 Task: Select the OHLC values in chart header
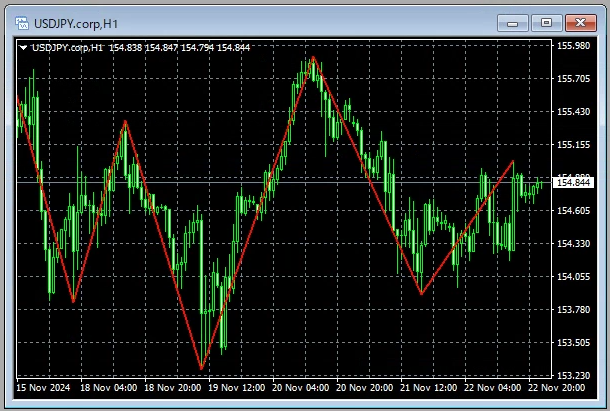[180, 47]
